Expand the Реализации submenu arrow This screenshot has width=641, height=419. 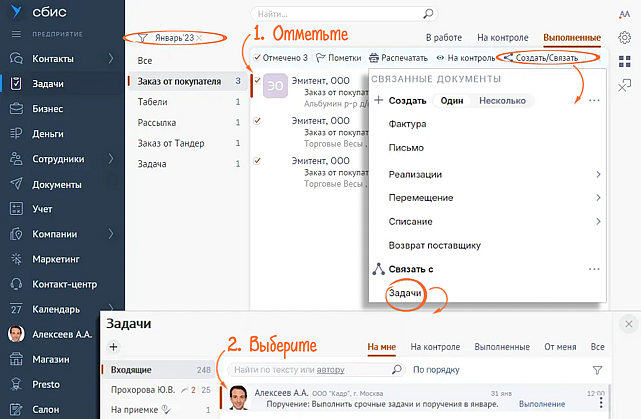[x=598, y=175]
